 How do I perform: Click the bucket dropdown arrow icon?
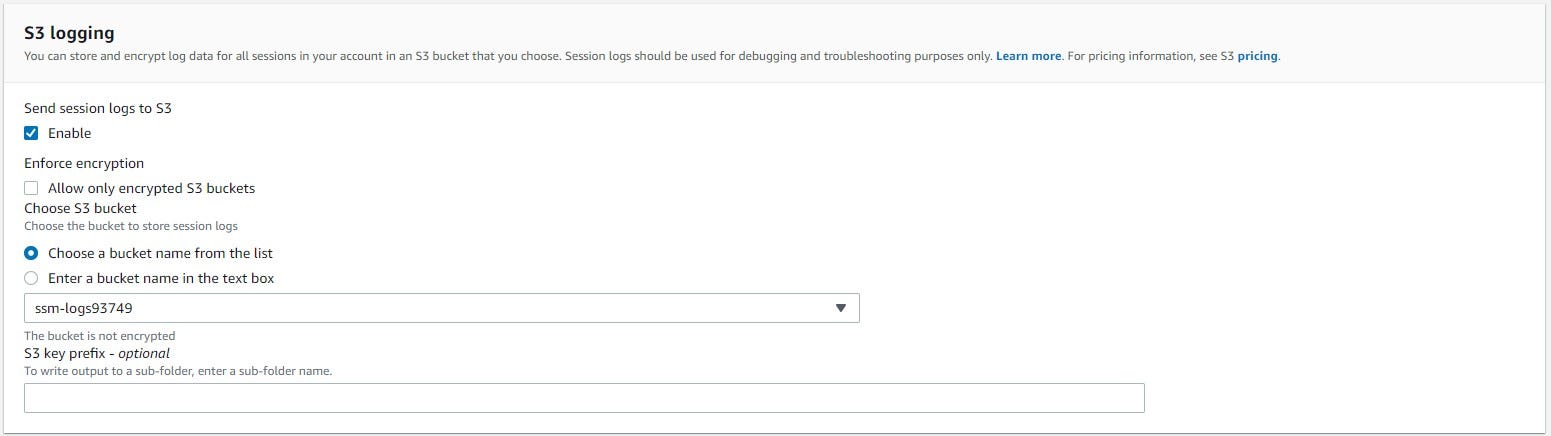(x=840, y=308)
